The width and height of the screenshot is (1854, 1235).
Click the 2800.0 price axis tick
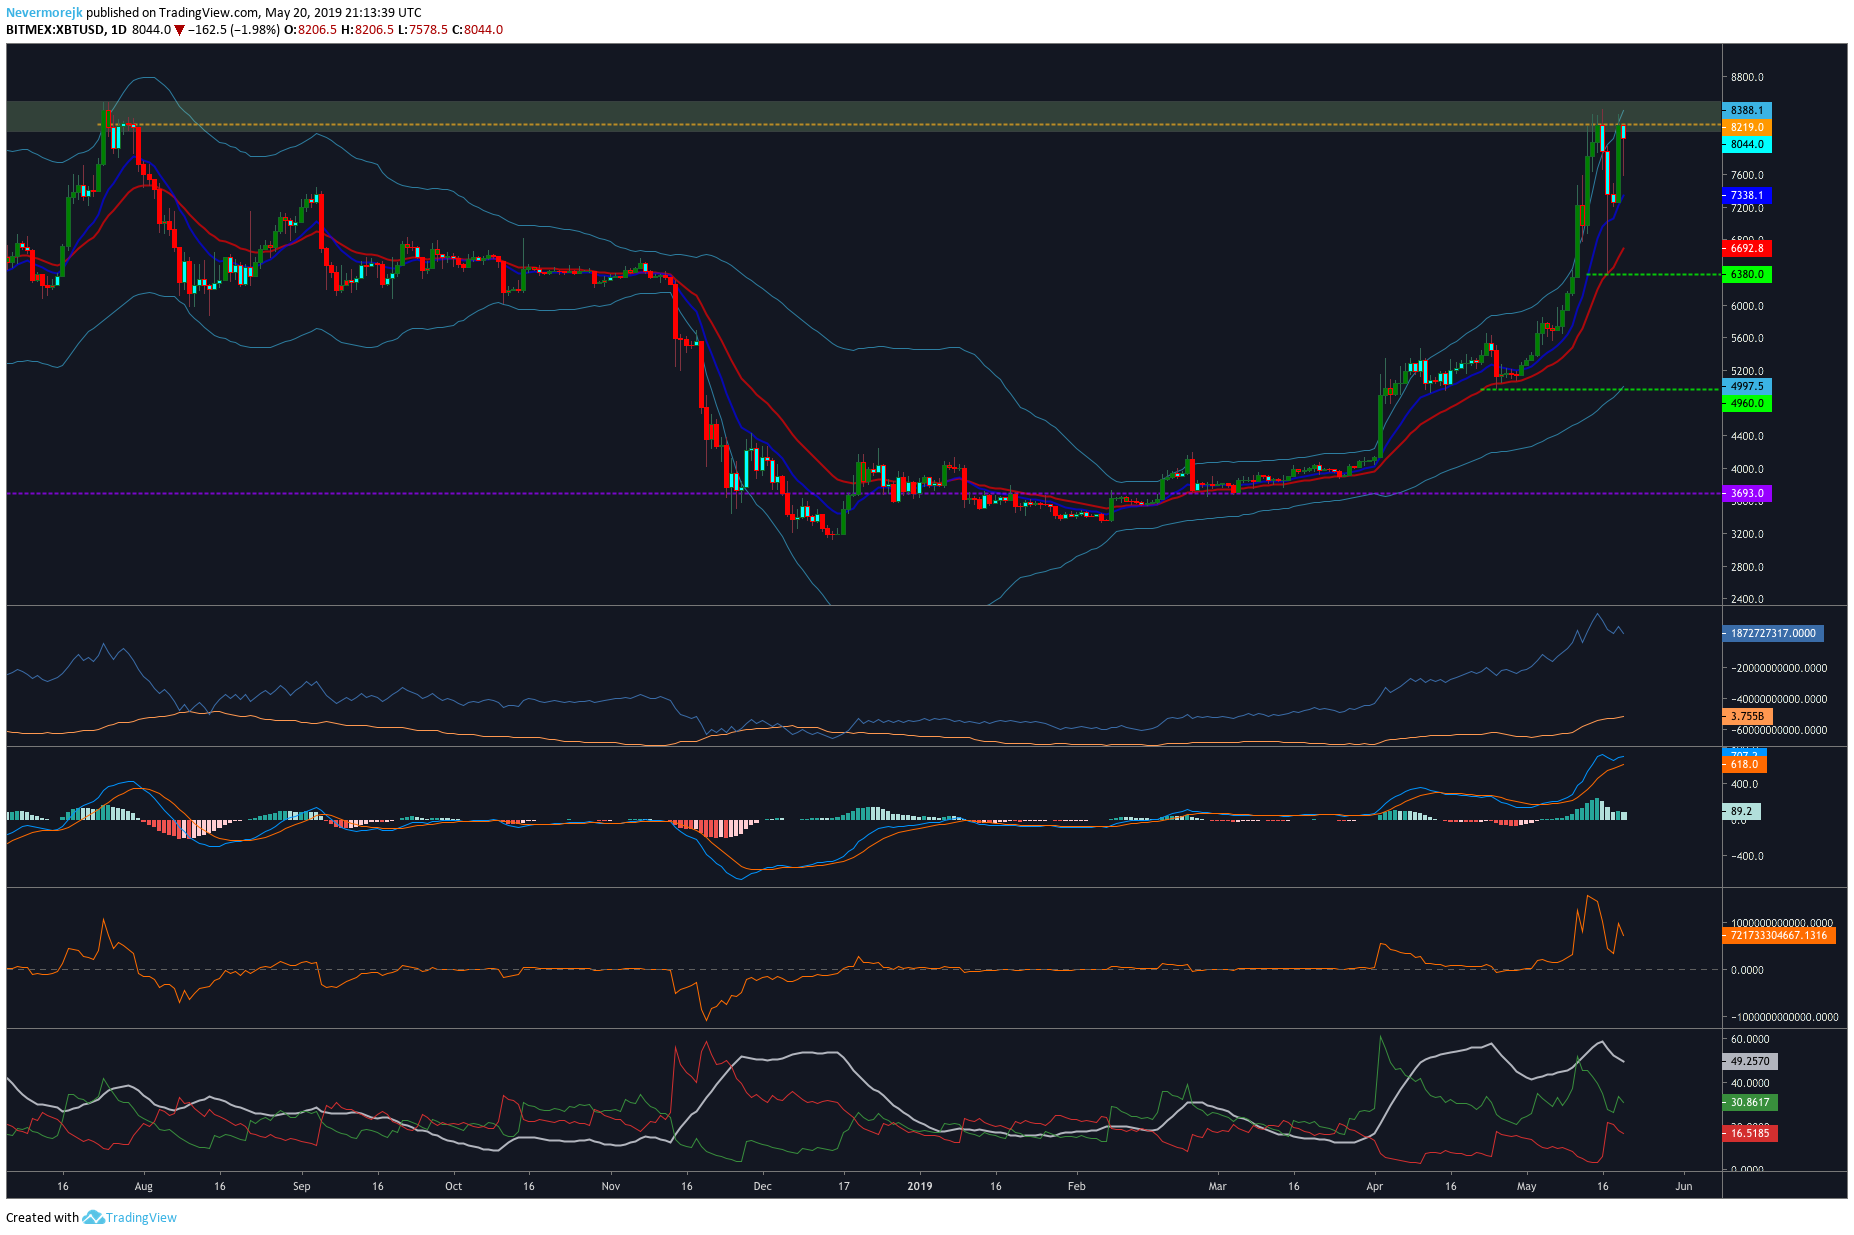coord(1747,567)
